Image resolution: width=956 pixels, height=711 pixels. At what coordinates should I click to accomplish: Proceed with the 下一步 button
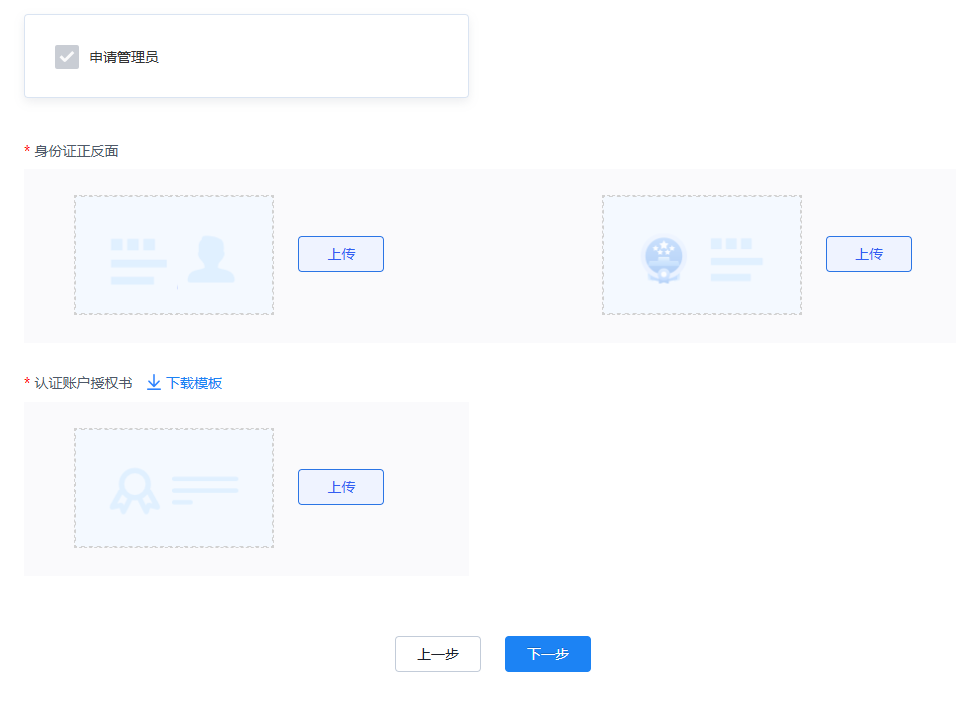click(548, 654)
